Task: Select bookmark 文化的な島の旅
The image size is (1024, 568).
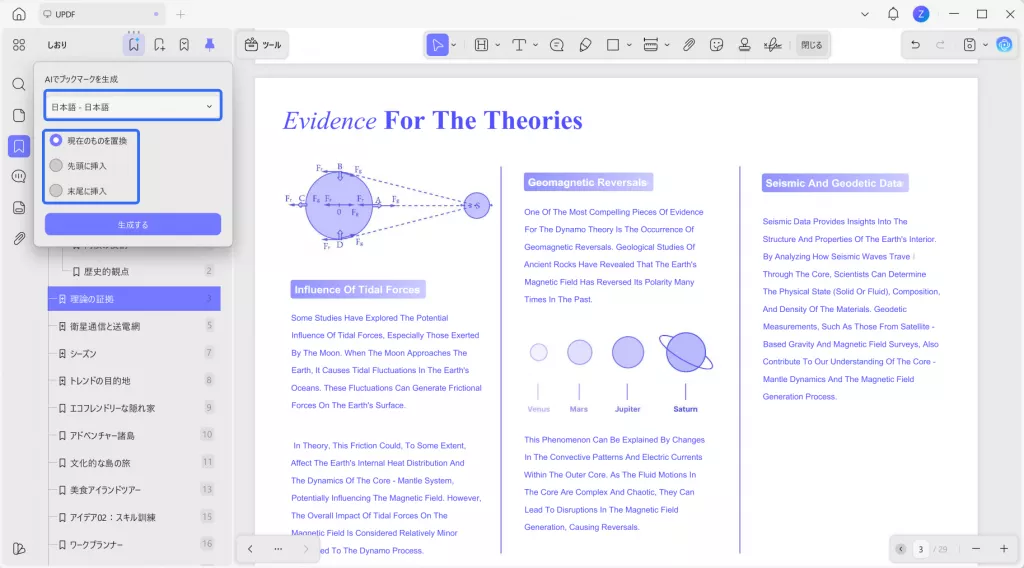Action: coord(100,463)
